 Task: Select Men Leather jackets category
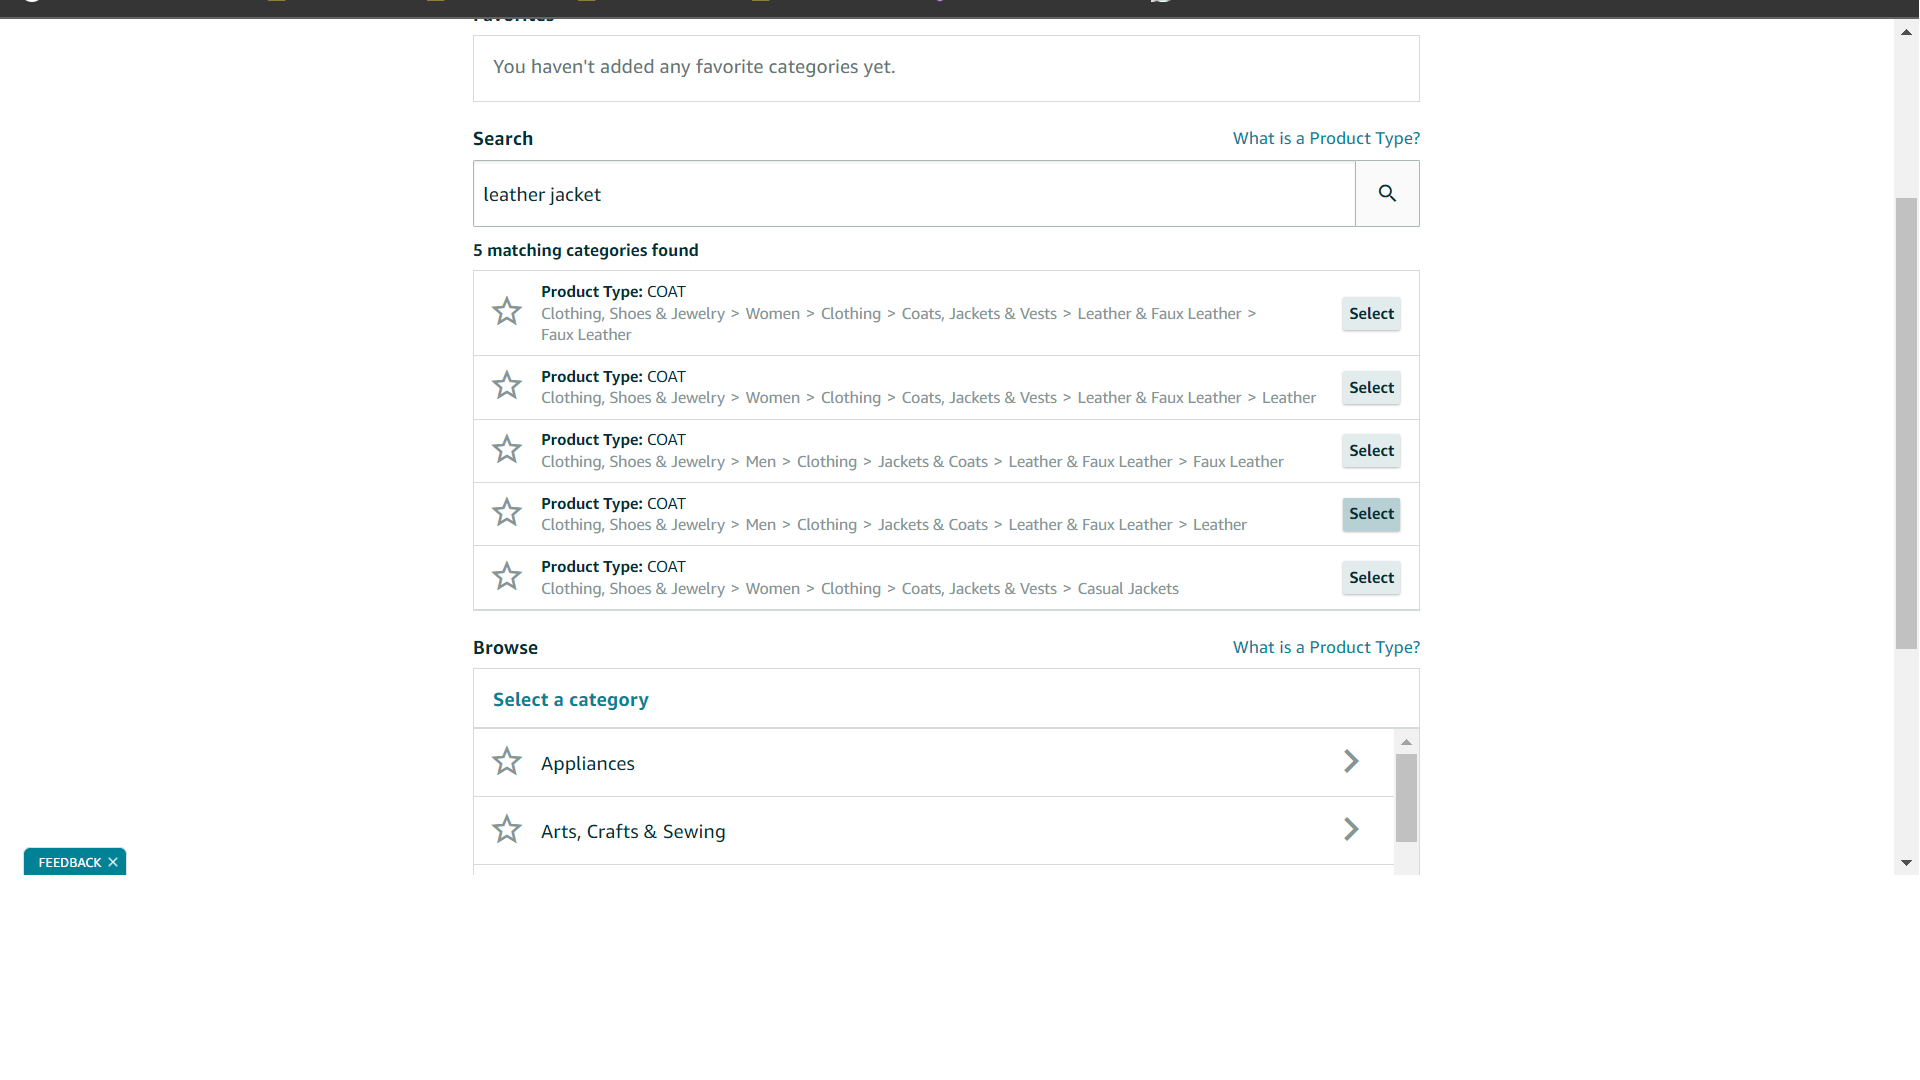(1371, 514)
